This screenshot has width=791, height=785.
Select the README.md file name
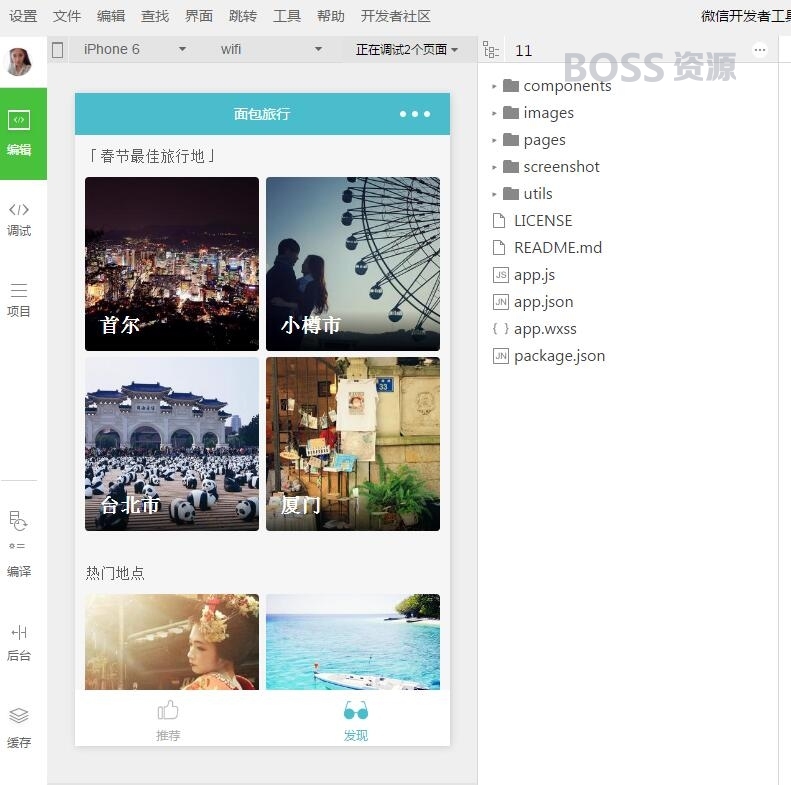pos(558,248)
